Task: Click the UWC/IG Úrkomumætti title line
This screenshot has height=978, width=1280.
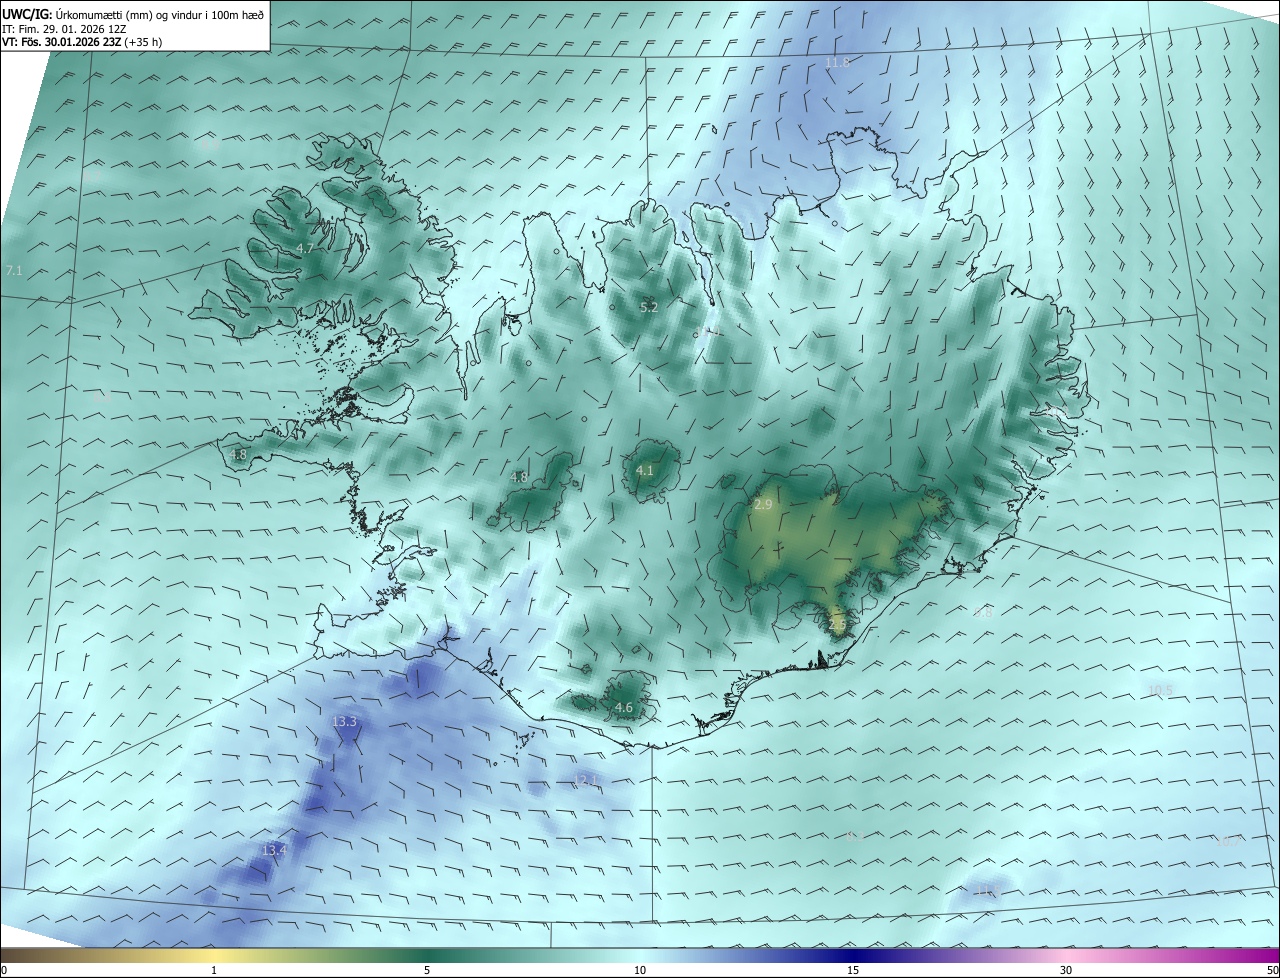Action: click(x=134, y=14)
